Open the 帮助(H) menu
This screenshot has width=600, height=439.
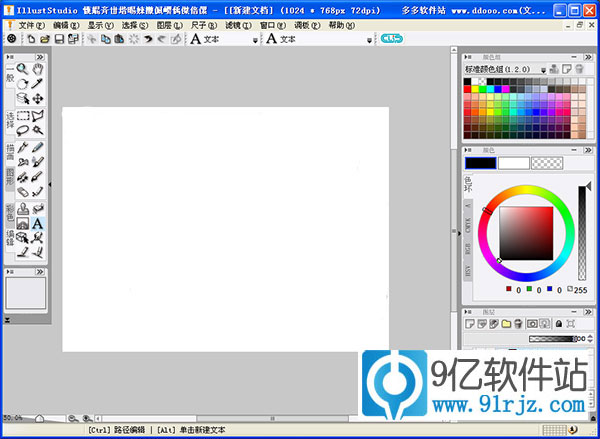tap(342, 26)
